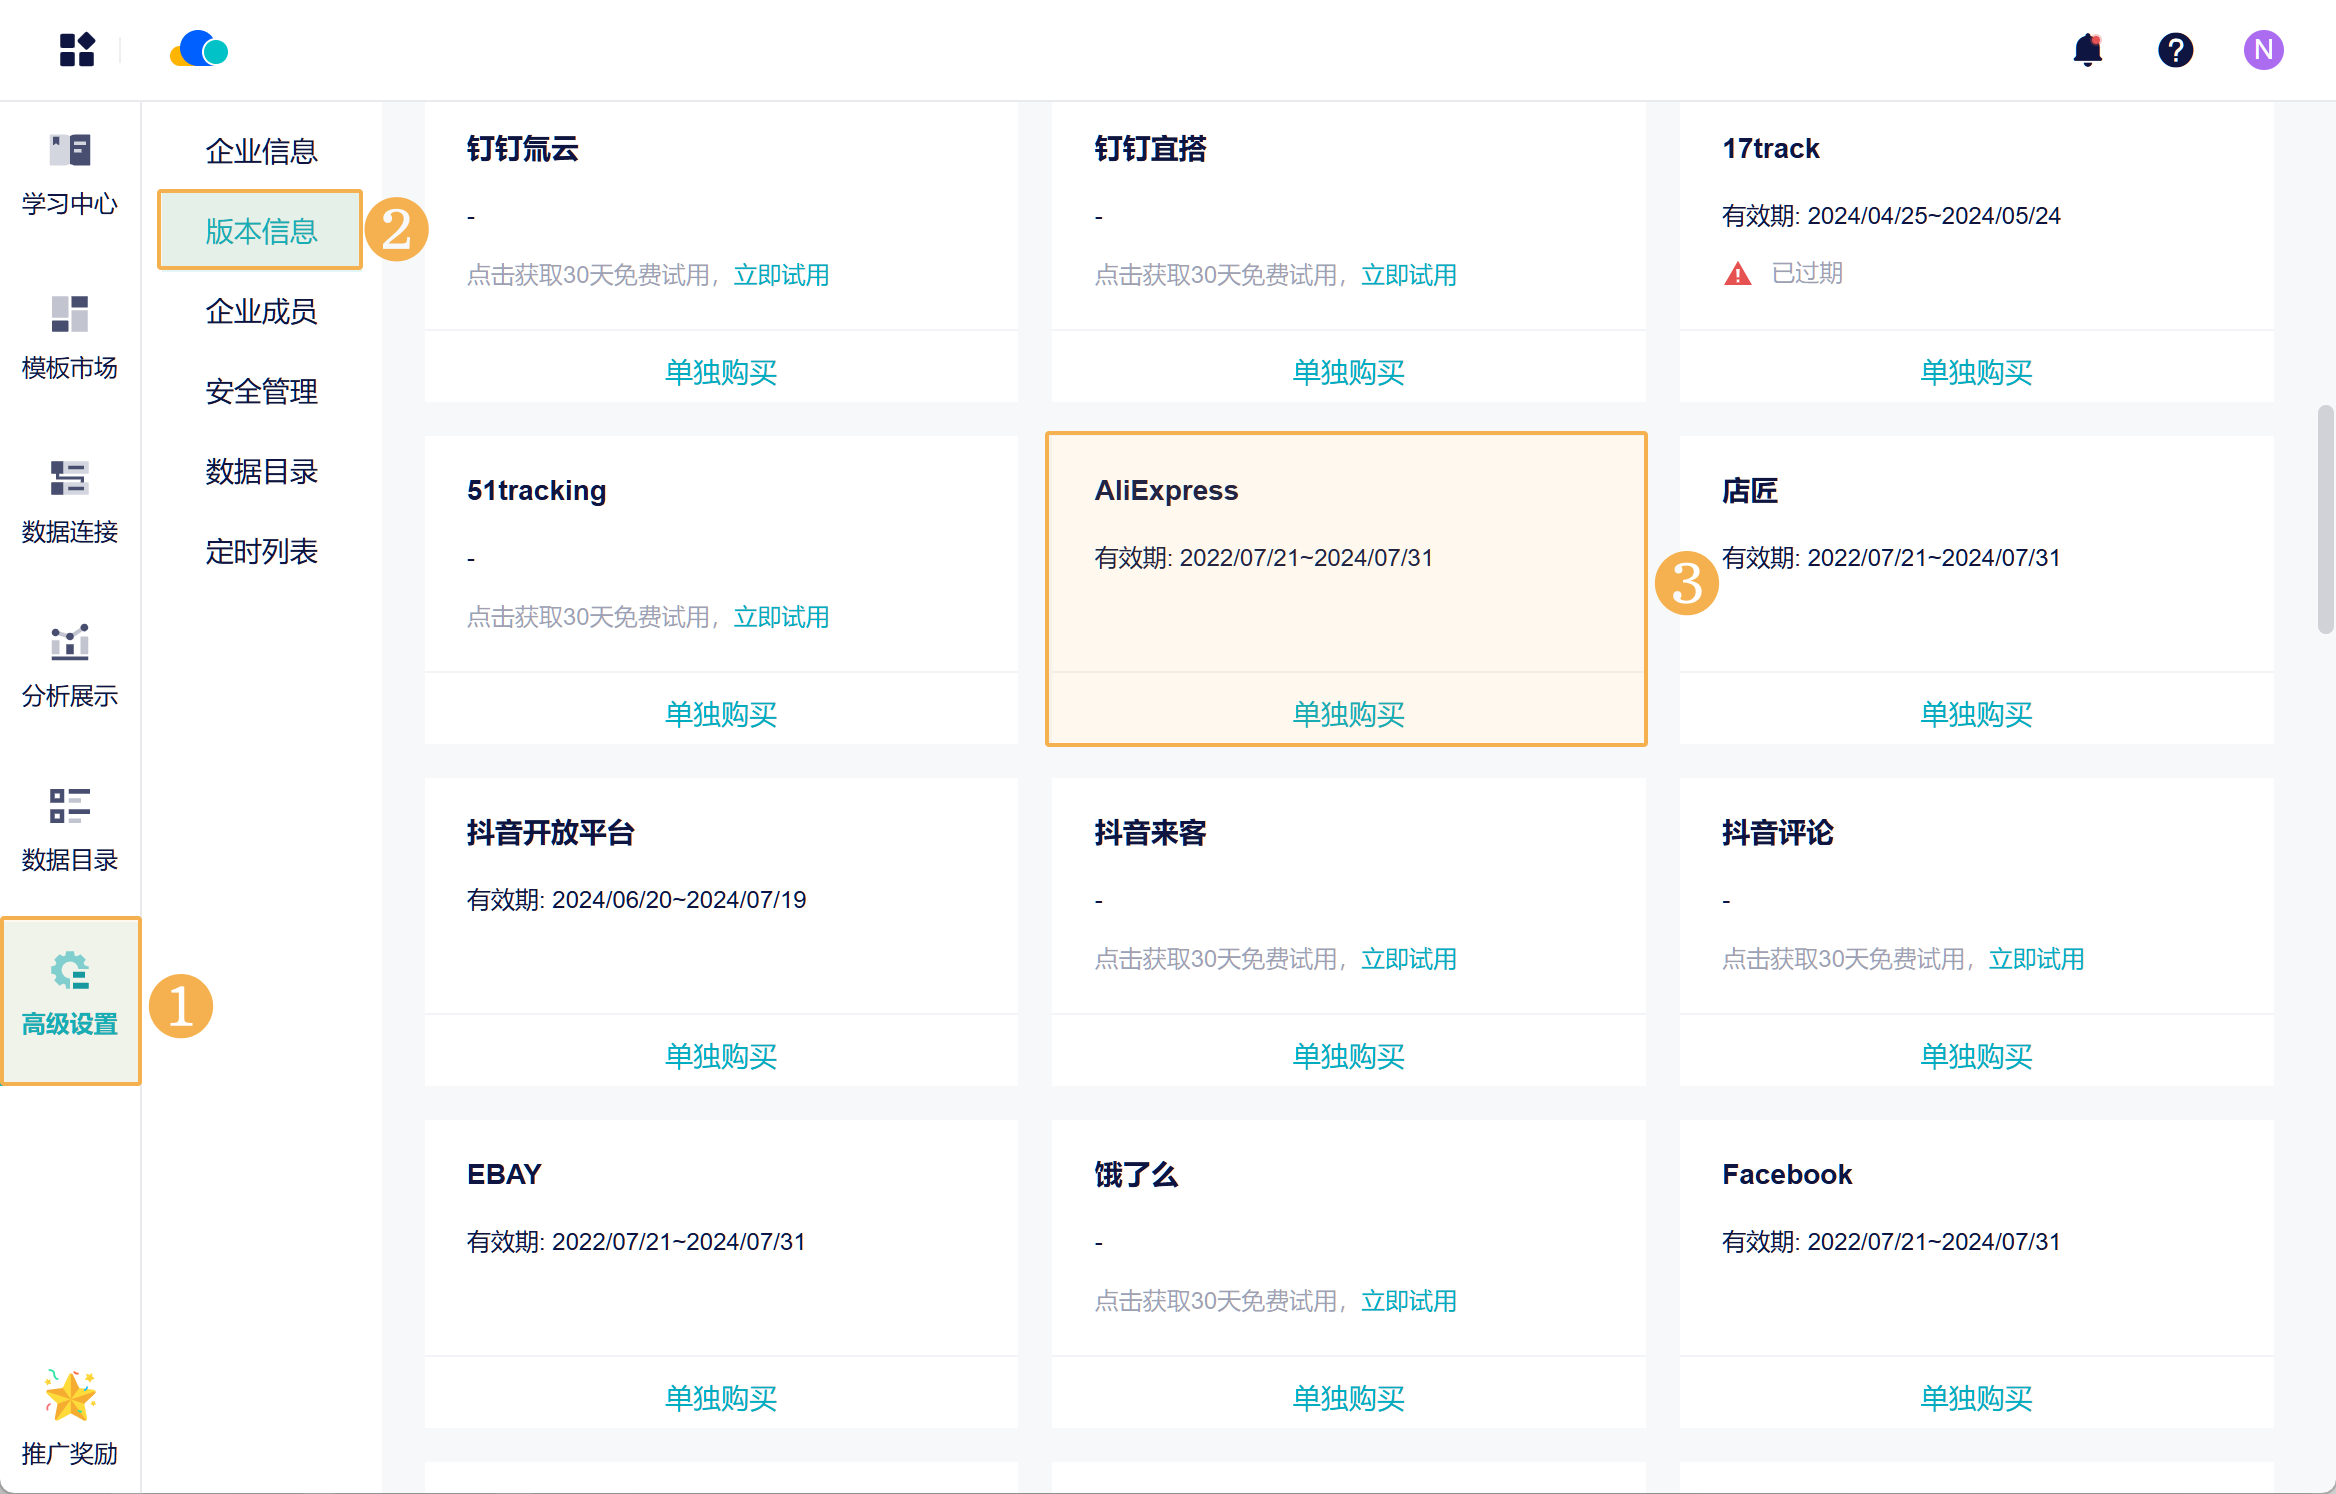Click 单独购买 under 17track card
Screen dimensions: 2336x1494
tap(1975, 372)
